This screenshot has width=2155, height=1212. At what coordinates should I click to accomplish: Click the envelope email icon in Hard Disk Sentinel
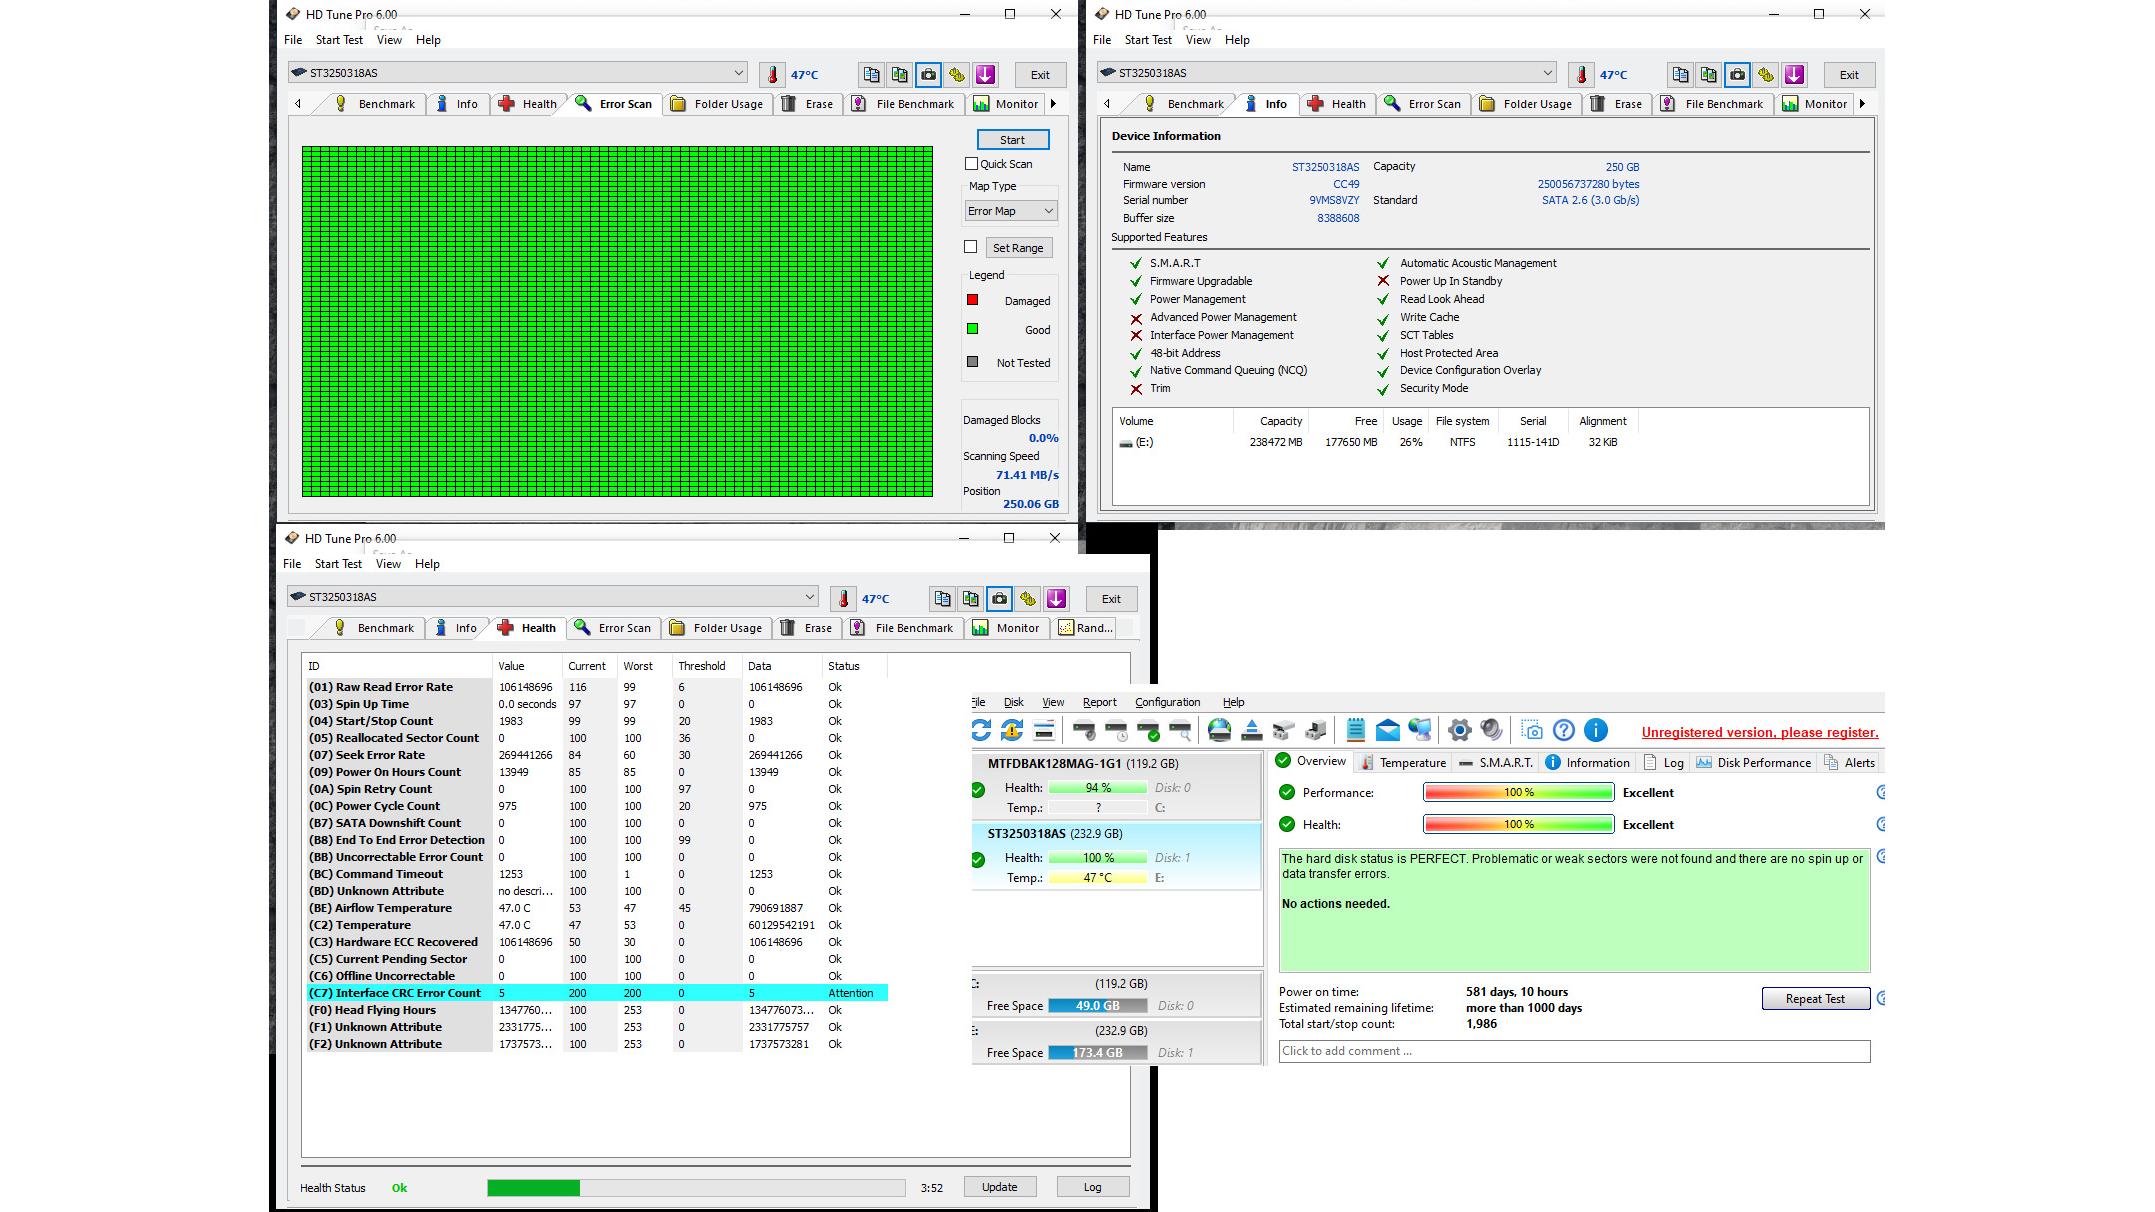click(1387, 731)
